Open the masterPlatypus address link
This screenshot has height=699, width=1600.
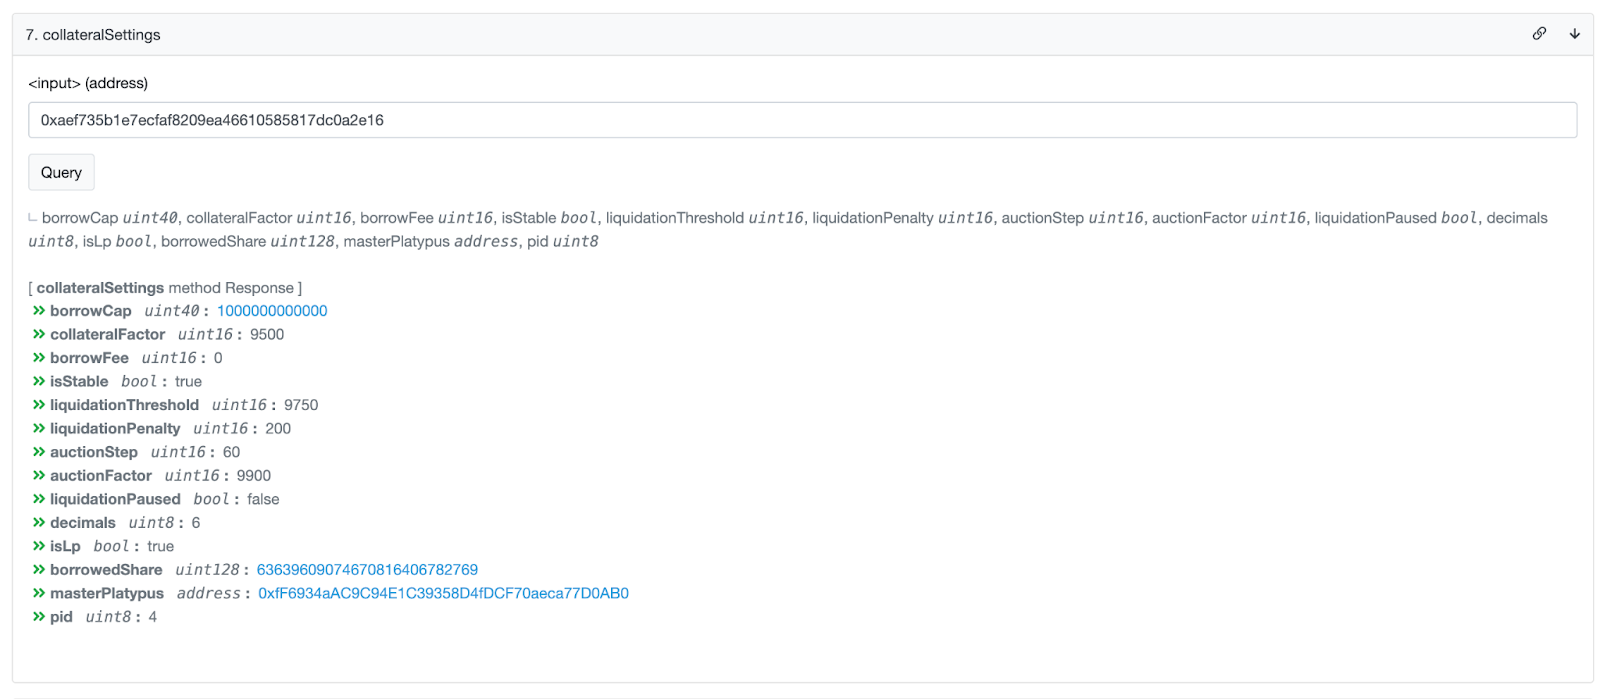pos(443,593)
